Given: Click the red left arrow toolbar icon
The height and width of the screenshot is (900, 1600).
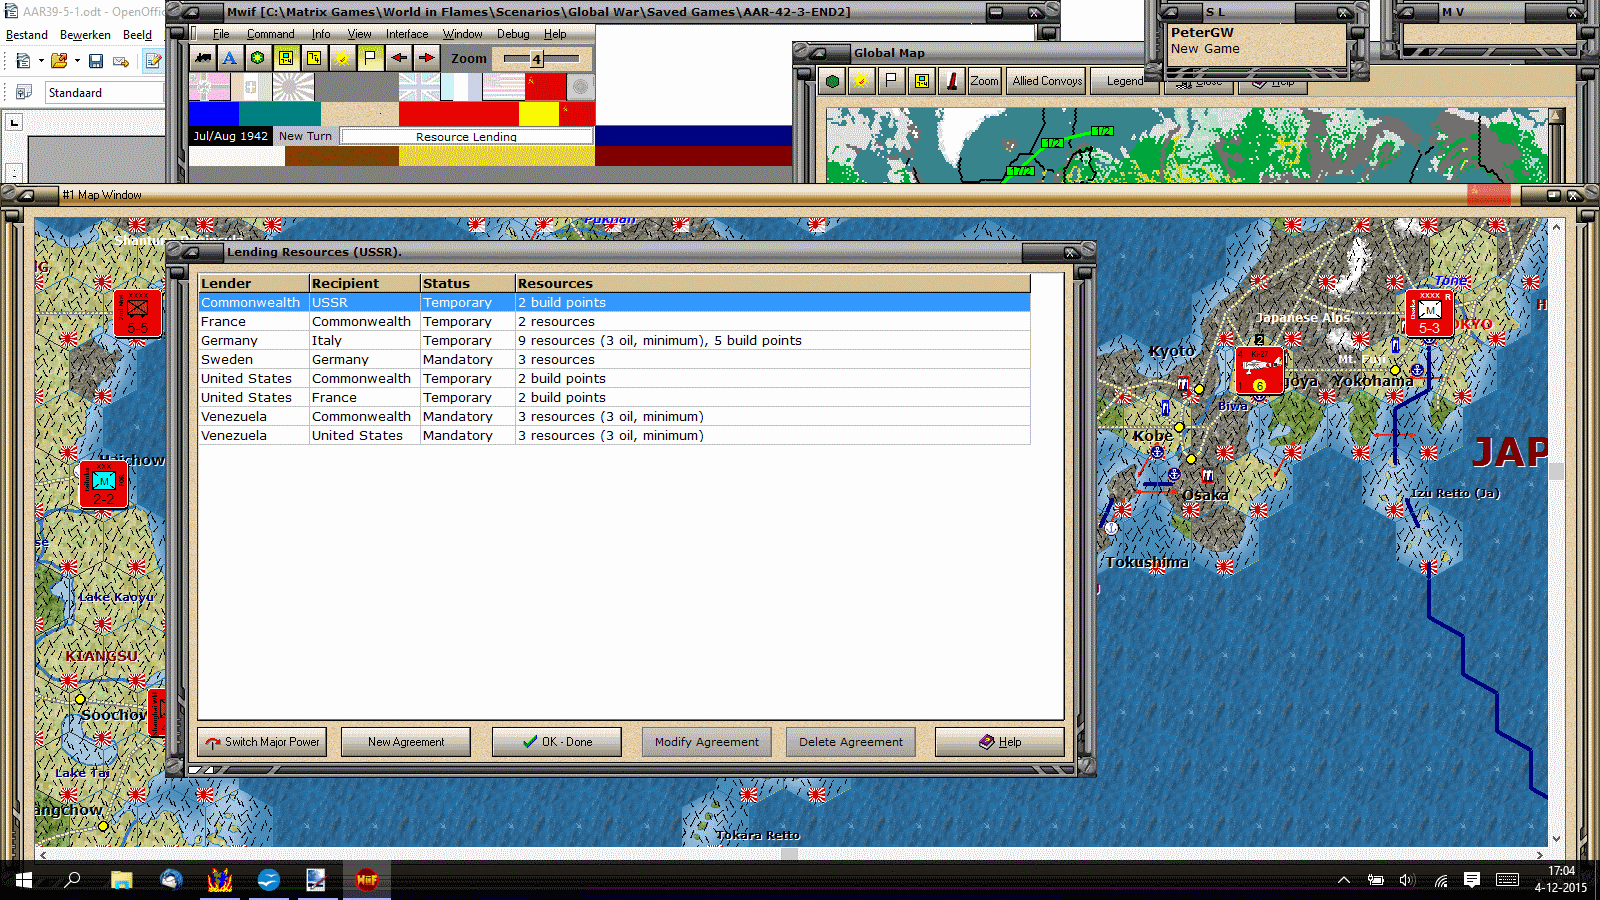Looking at the screenshot, I should [399, 58].
